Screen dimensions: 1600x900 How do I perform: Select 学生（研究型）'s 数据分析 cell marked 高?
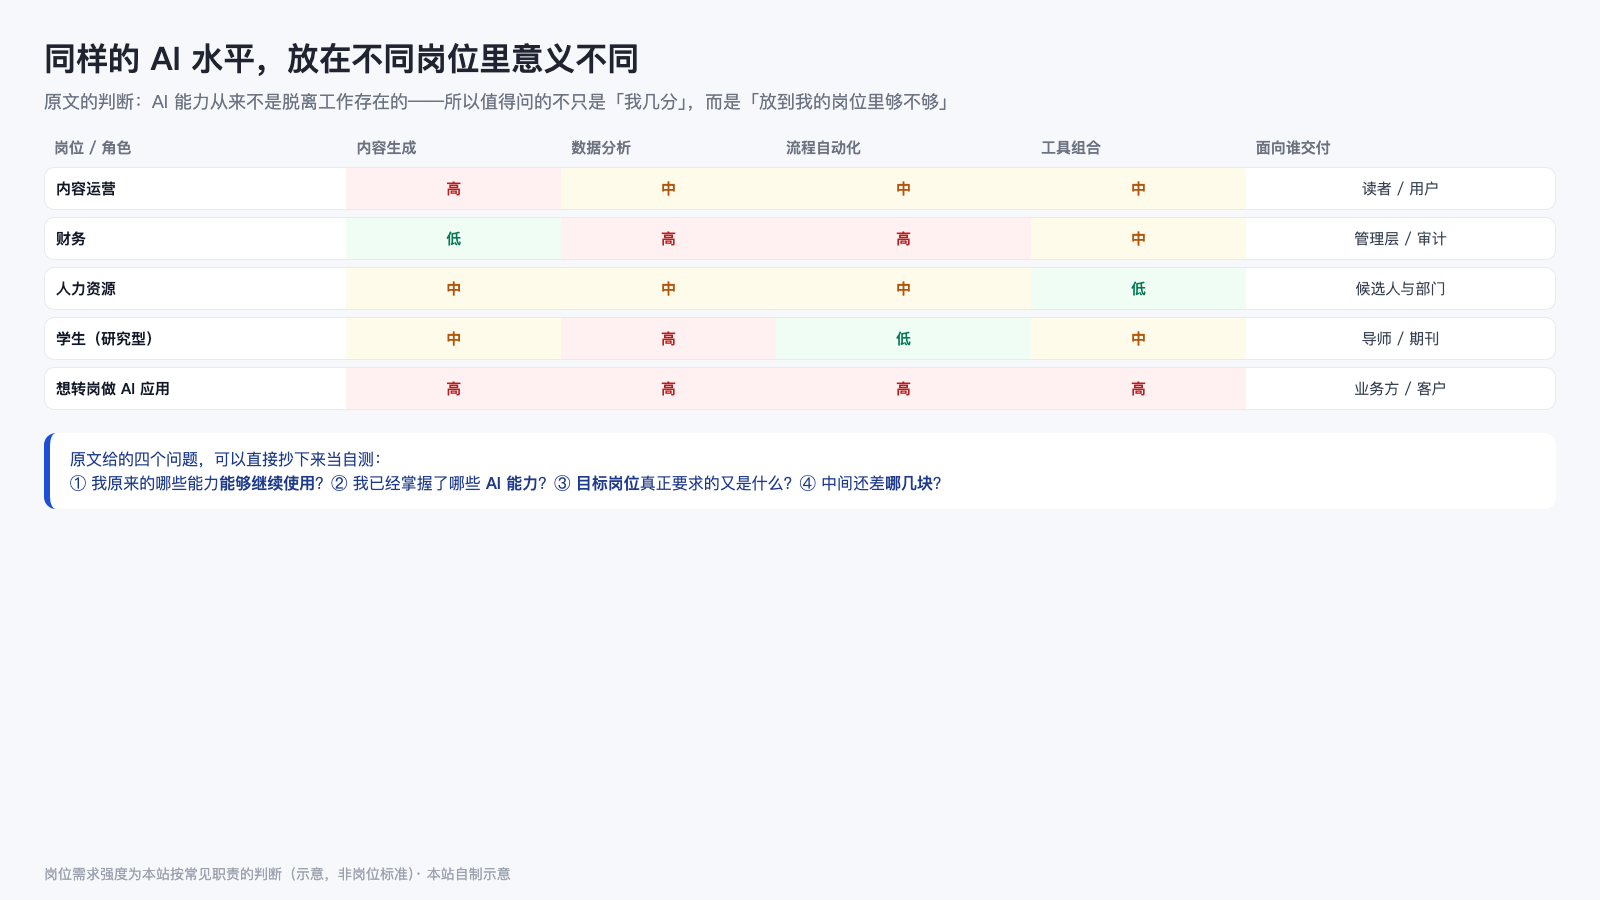(669, 339)
